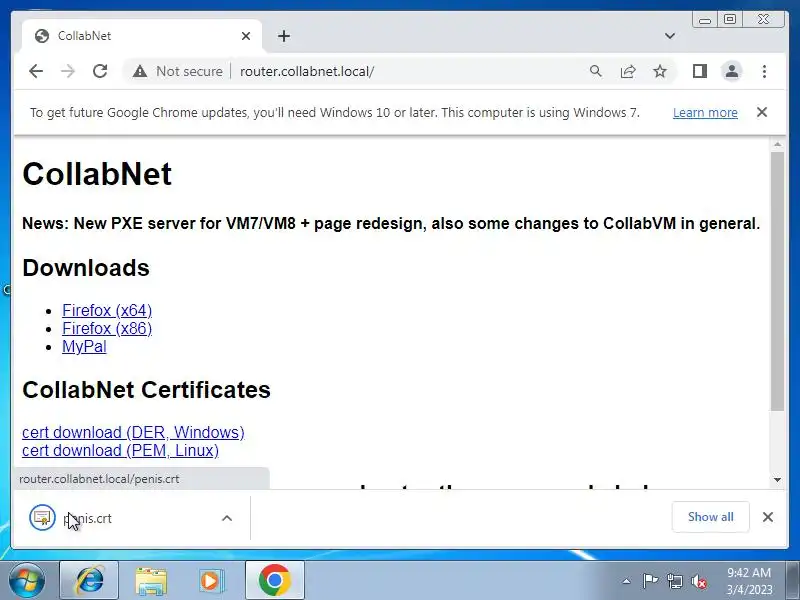Screen dimensions: 800x600
Task: Click the Downloads heading
Action: [86, 268]
